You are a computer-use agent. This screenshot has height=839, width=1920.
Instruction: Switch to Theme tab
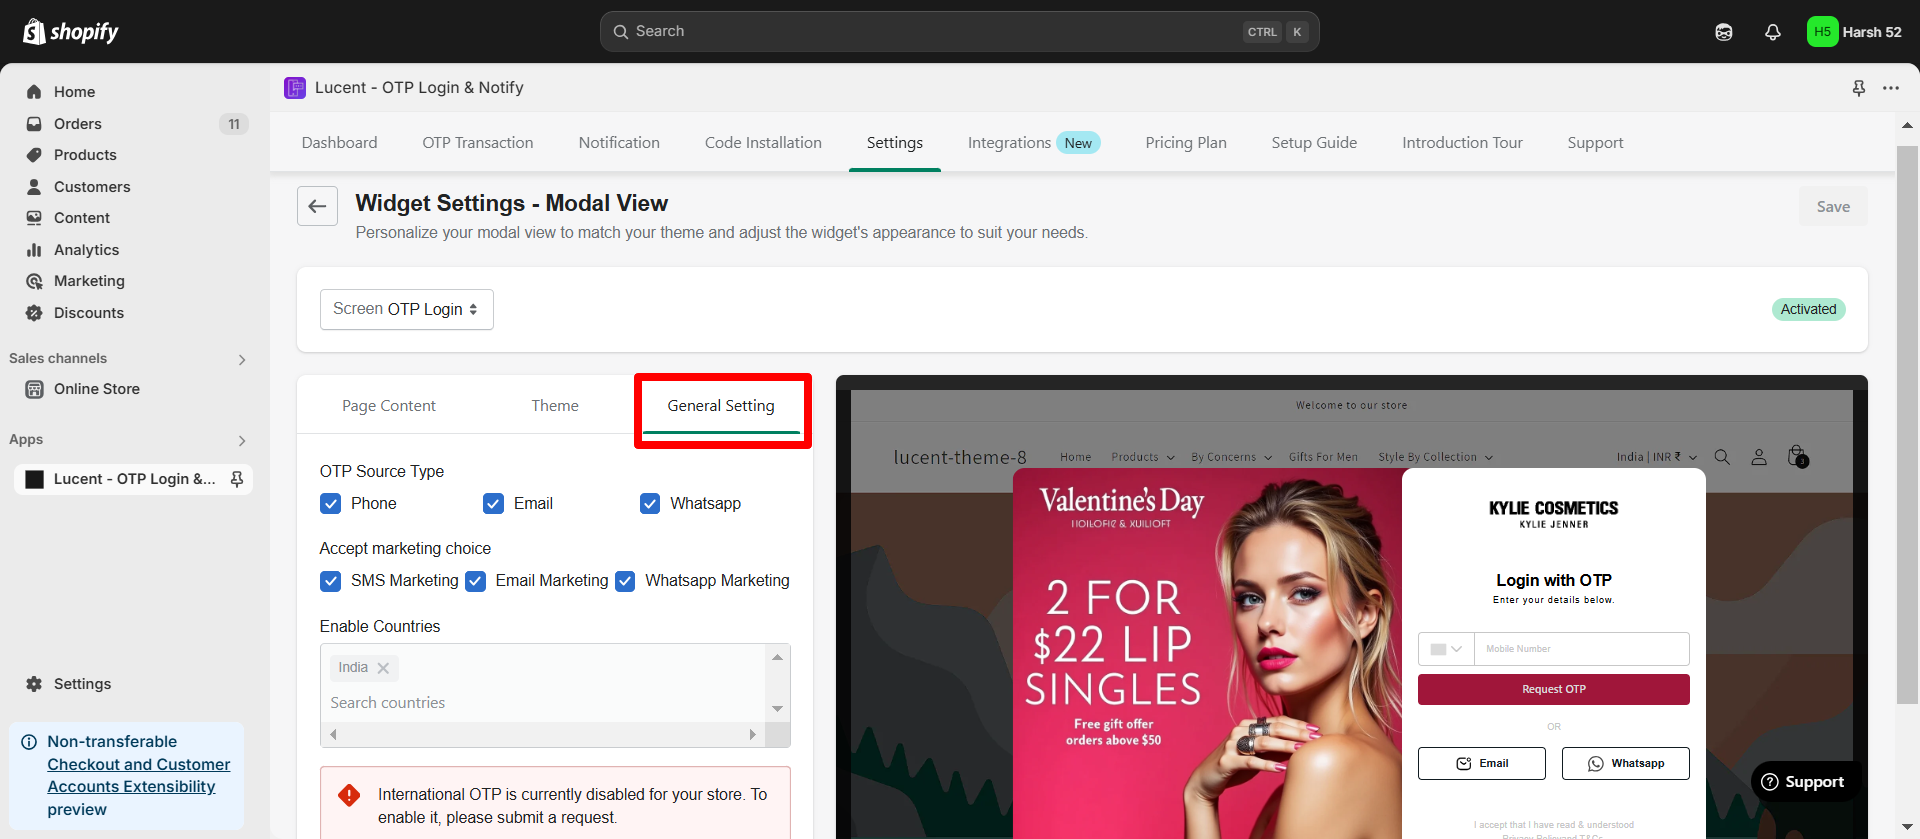[x=555, y=406]
